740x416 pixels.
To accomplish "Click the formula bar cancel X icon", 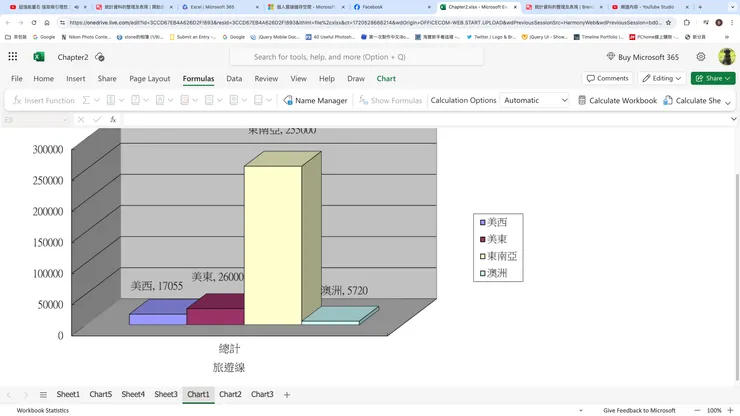I will pos(81,119).
